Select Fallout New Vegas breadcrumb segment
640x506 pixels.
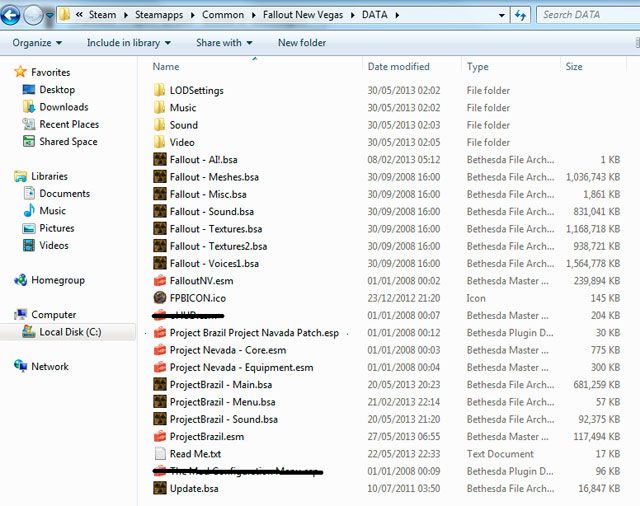click(x=303, y=15)
